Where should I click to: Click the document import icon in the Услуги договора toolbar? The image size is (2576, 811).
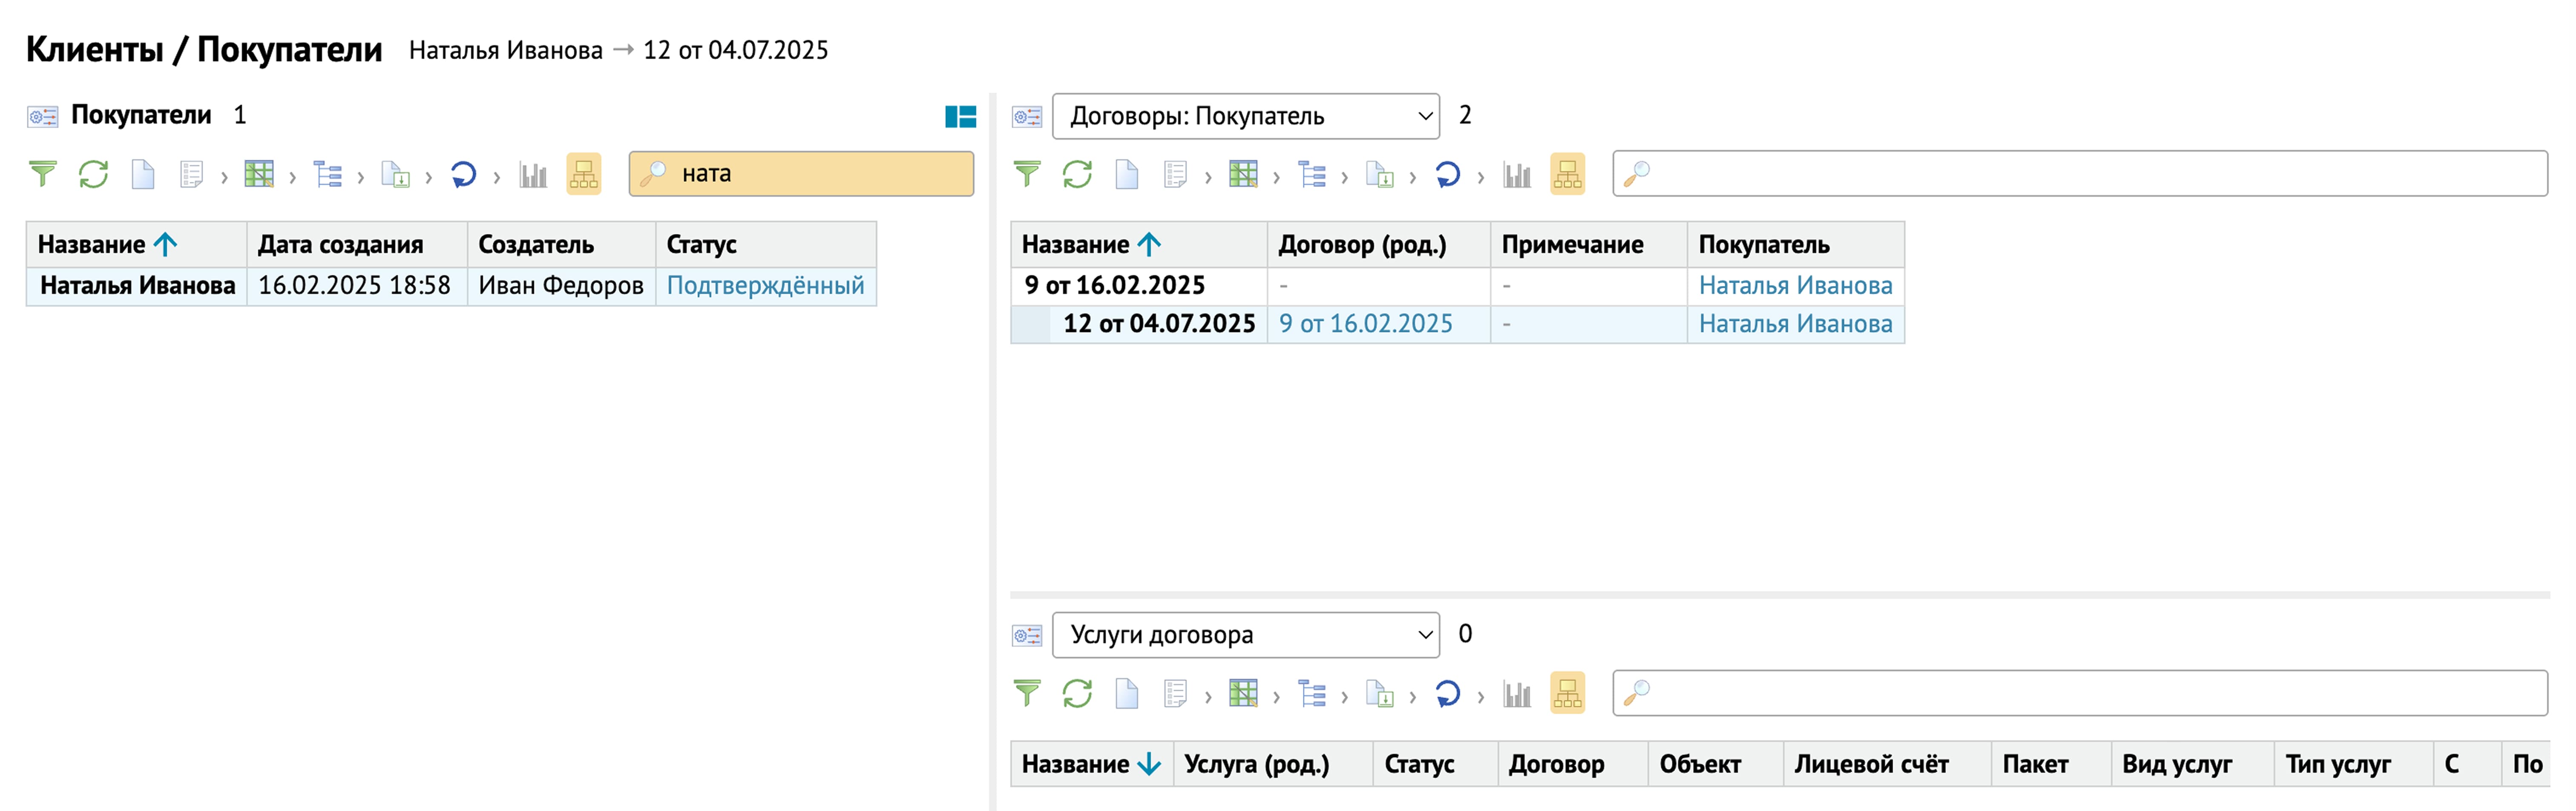[1379, 693]
